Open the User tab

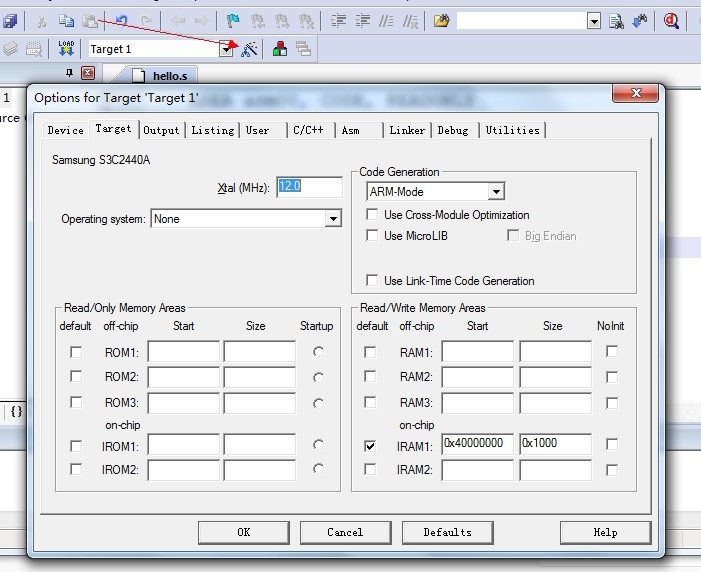[x=258, y=130]
